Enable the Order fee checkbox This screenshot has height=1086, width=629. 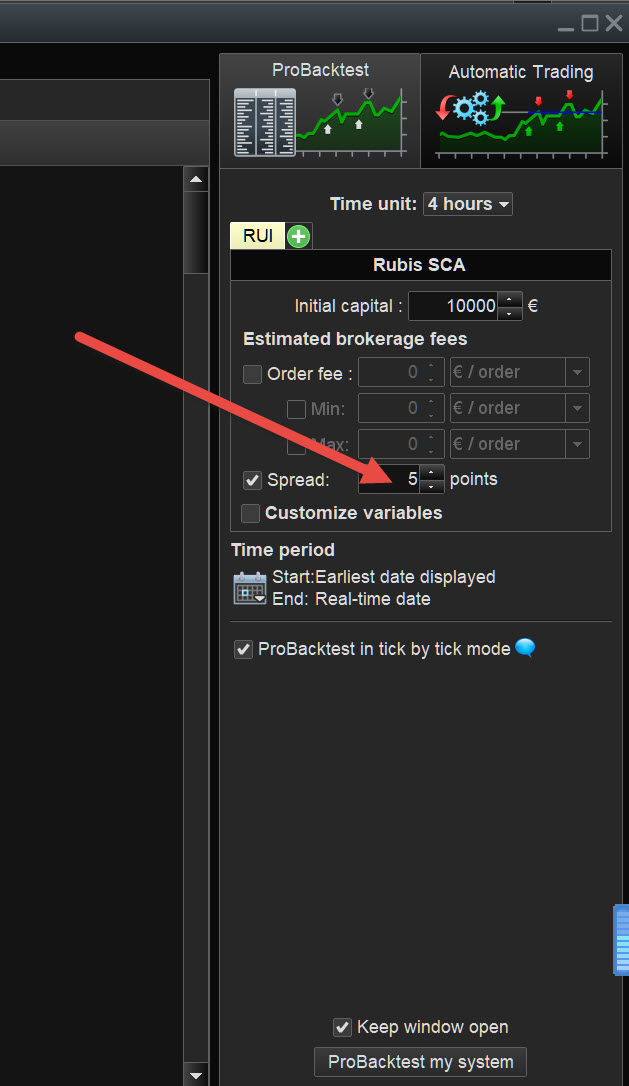click(x=253, y=374)
